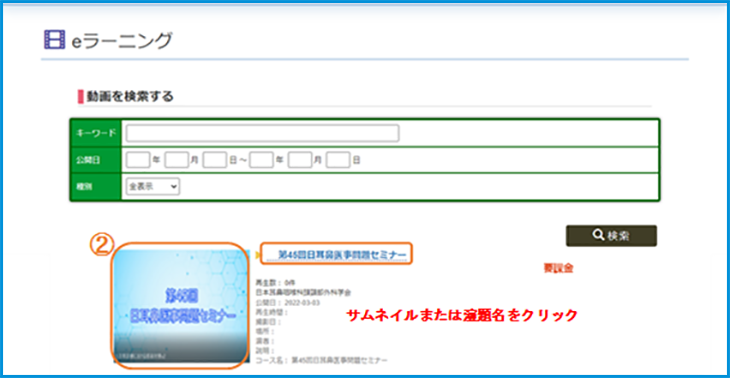Image resolution: width=730 pixels, height=378 pixels.
Task: Click the green キーワード row label
Action: tap(95, 133)
